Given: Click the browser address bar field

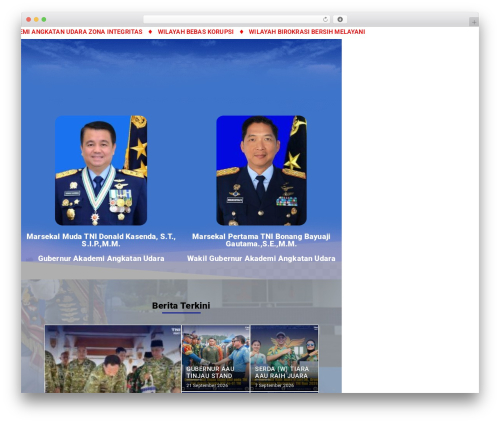Looking at the screenshot, I should 237,20.
